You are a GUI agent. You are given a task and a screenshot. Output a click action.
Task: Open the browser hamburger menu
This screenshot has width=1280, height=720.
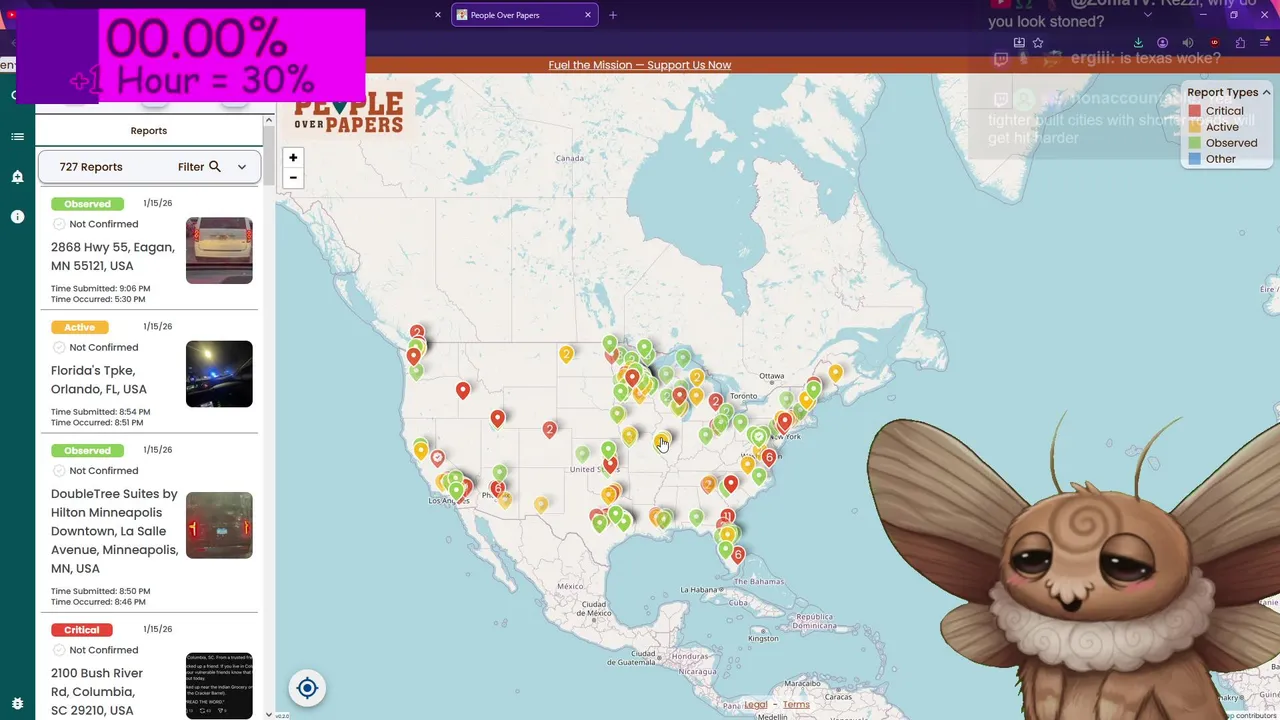click(1265, 43)
